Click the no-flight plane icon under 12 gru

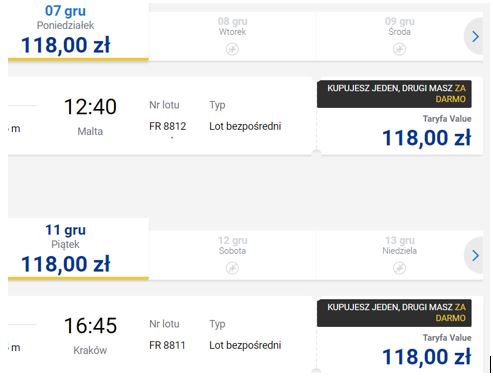point(232,268)
